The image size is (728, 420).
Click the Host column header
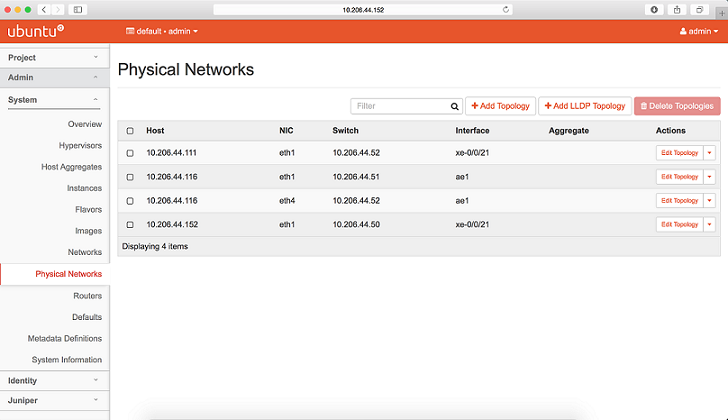click(155, 130)
